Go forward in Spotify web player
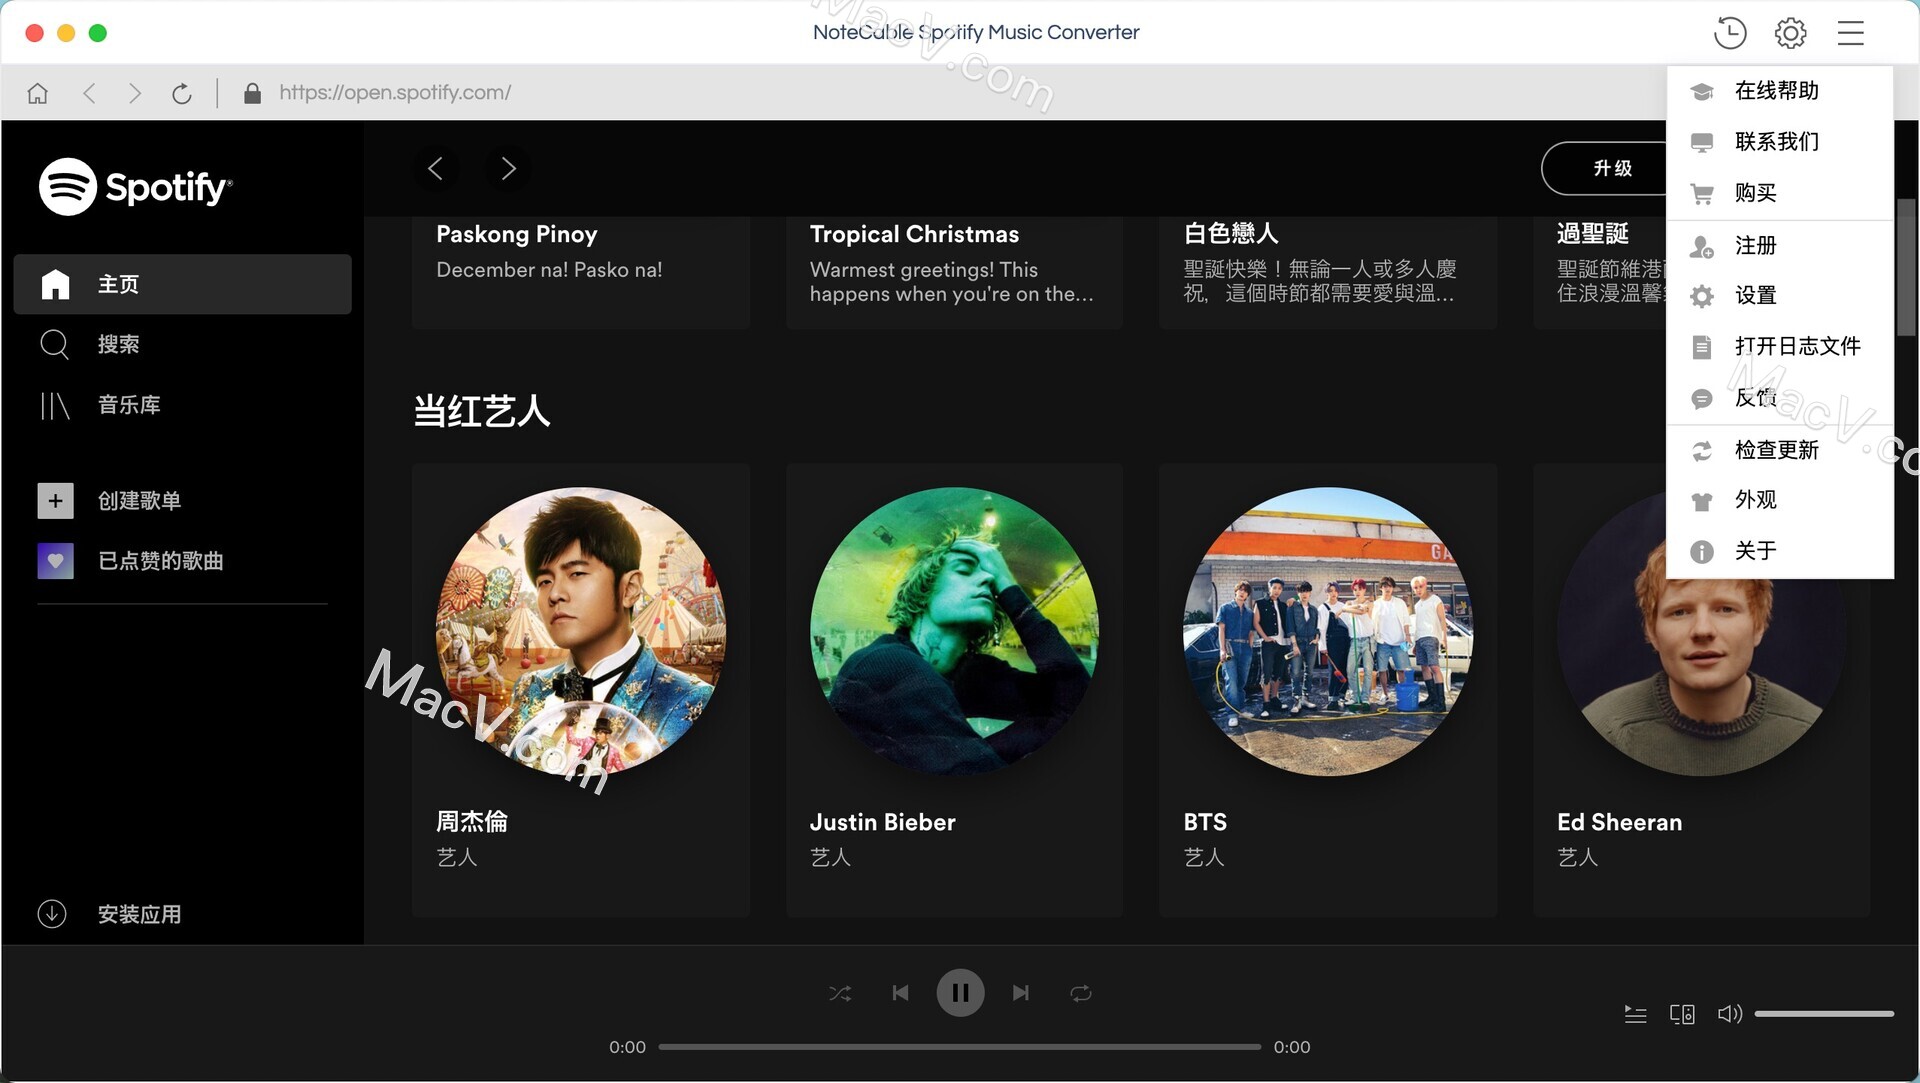This screenshot has height=1083, width=1920. tap(508, 168)
